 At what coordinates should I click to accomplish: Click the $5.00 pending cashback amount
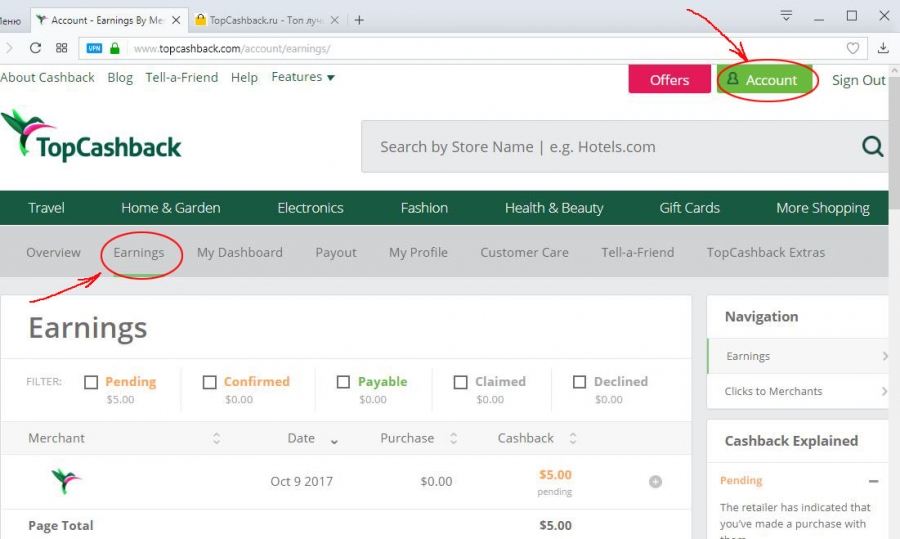555,475
